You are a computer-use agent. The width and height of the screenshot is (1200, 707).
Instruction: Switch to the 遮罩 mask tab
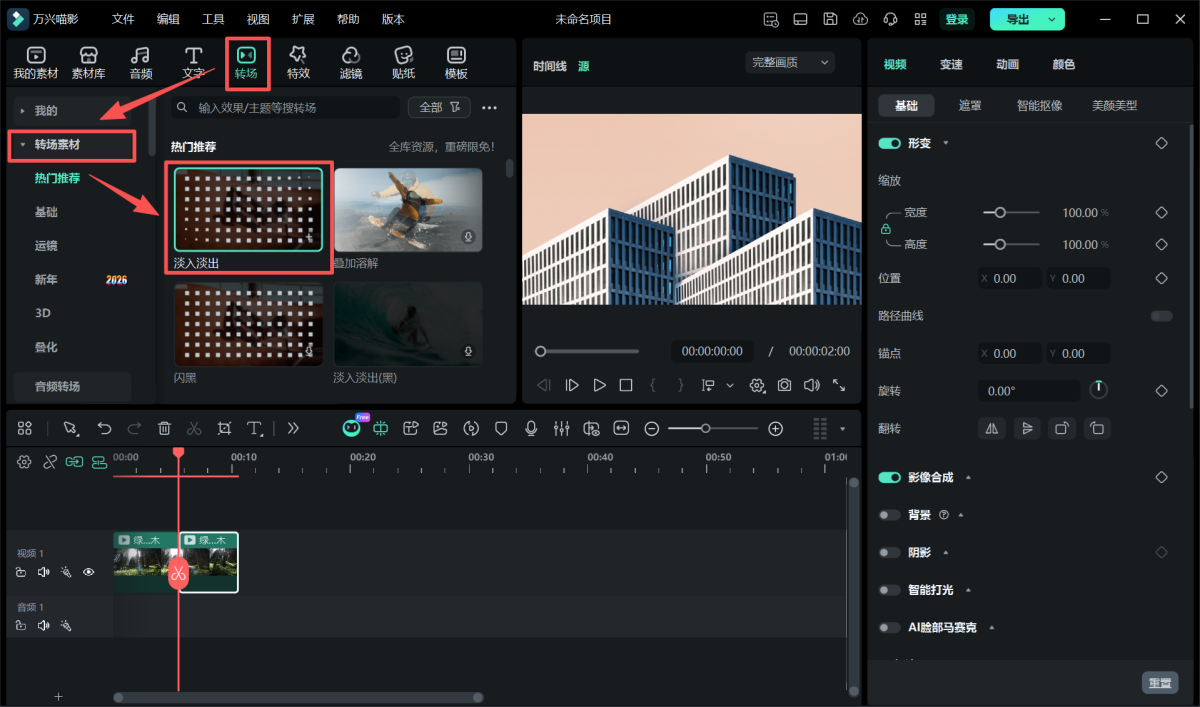coord(969,105)
